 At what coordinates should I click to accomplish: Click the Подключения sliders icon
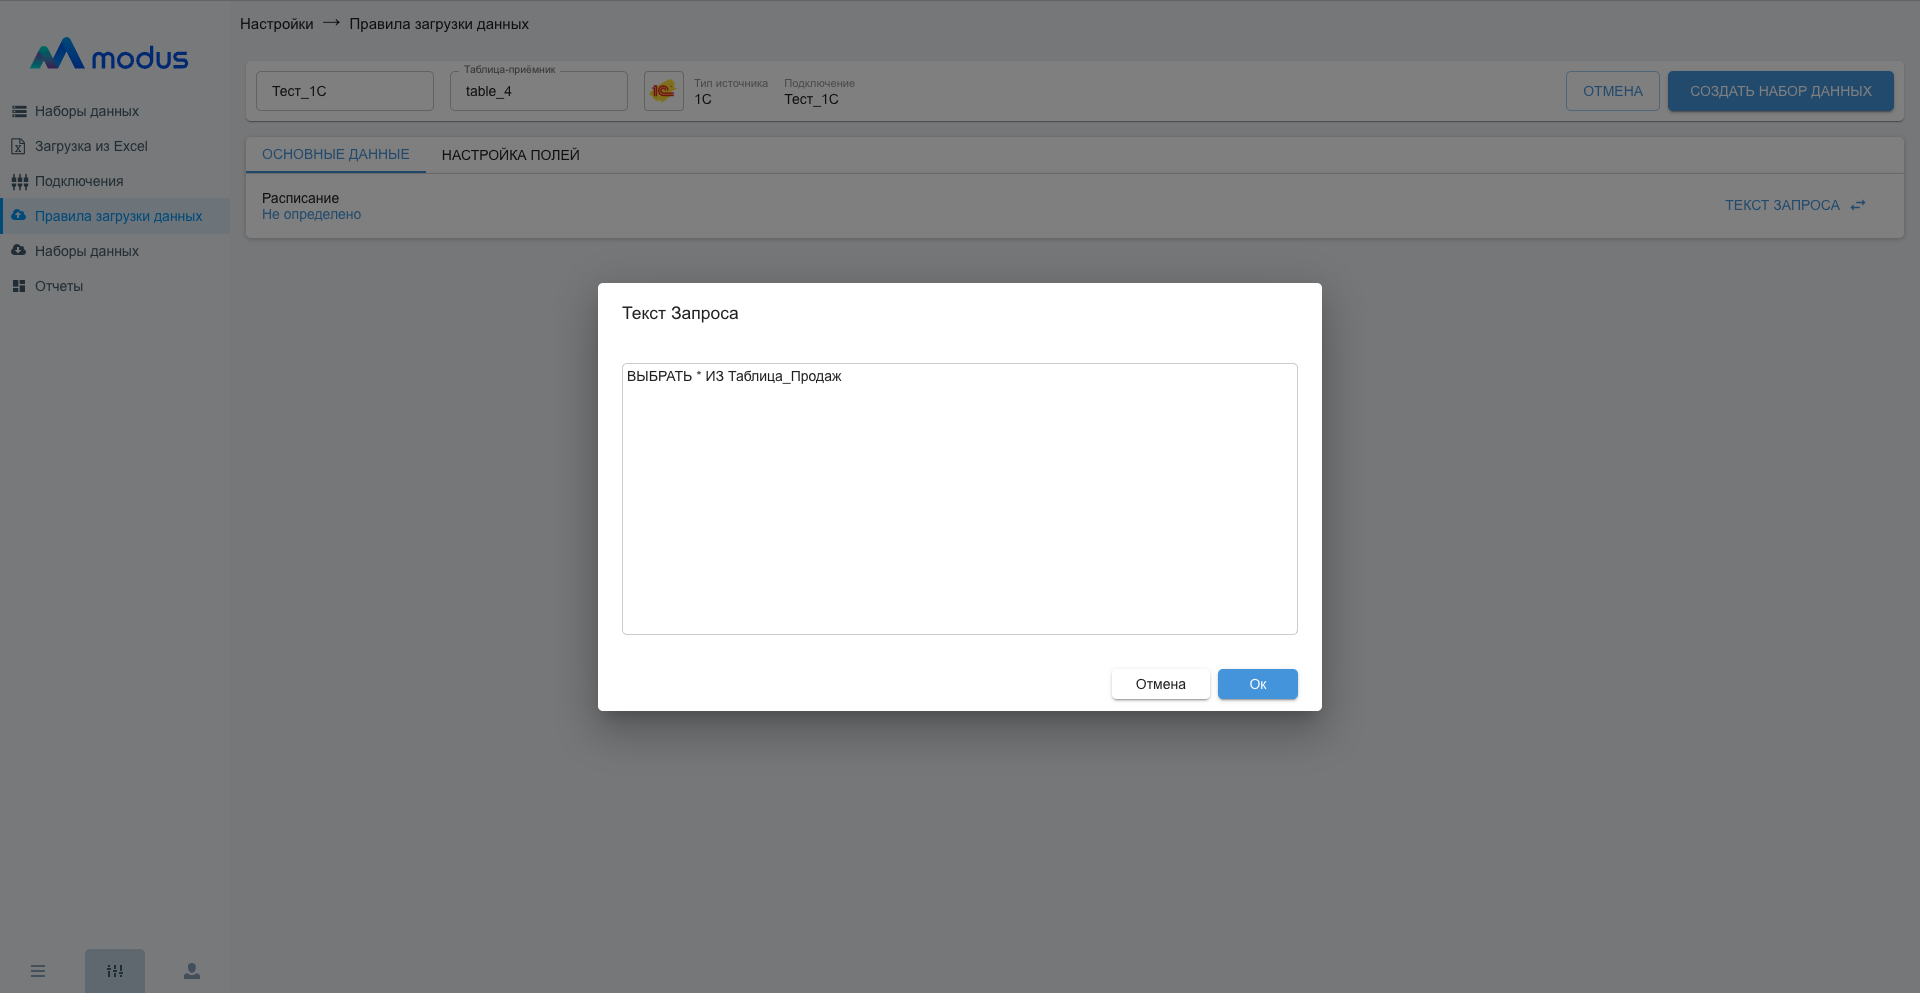19,181
